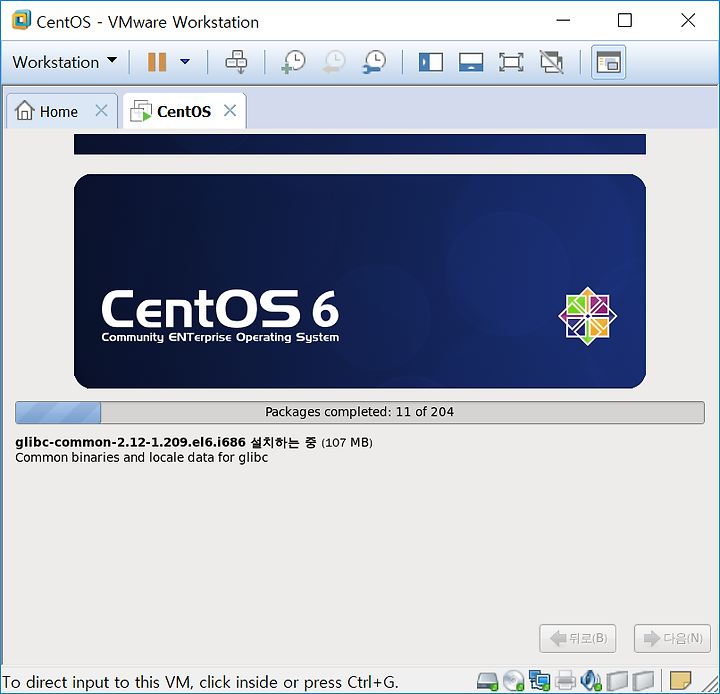The height and width of the screenshot is (694, 720).
Task: Close the VMware Workstation window
Action: pos(688,21)
